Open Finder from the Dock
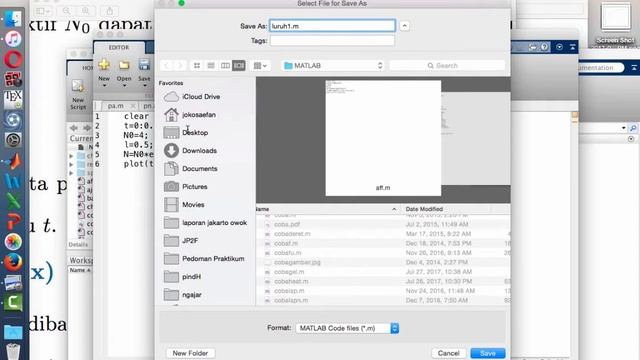Screen dimensions: 640x360 (x=13, y=18)
